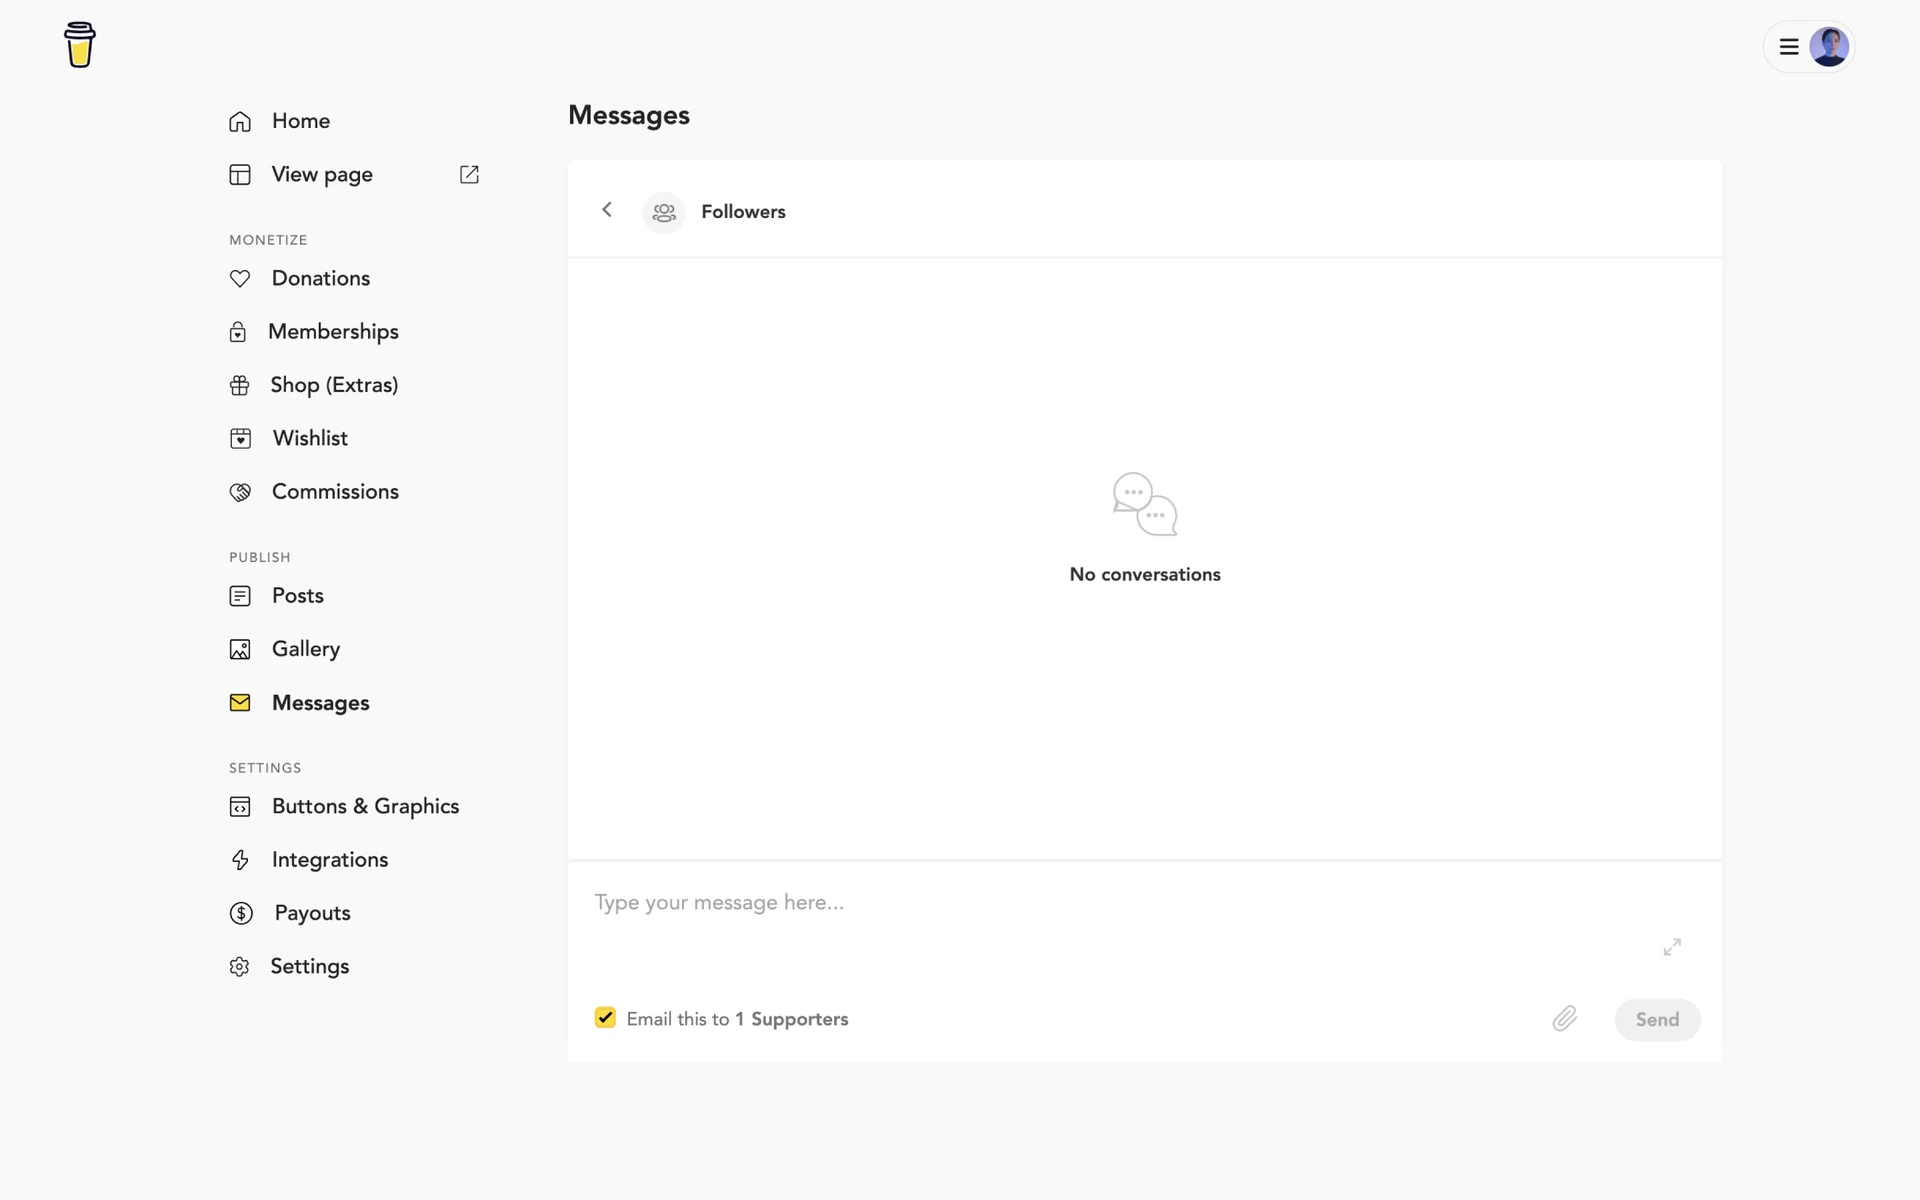Go back using the left chevron arrow
The image size is (1920, 1200).
pyautogui.click(x=607, y=210)
